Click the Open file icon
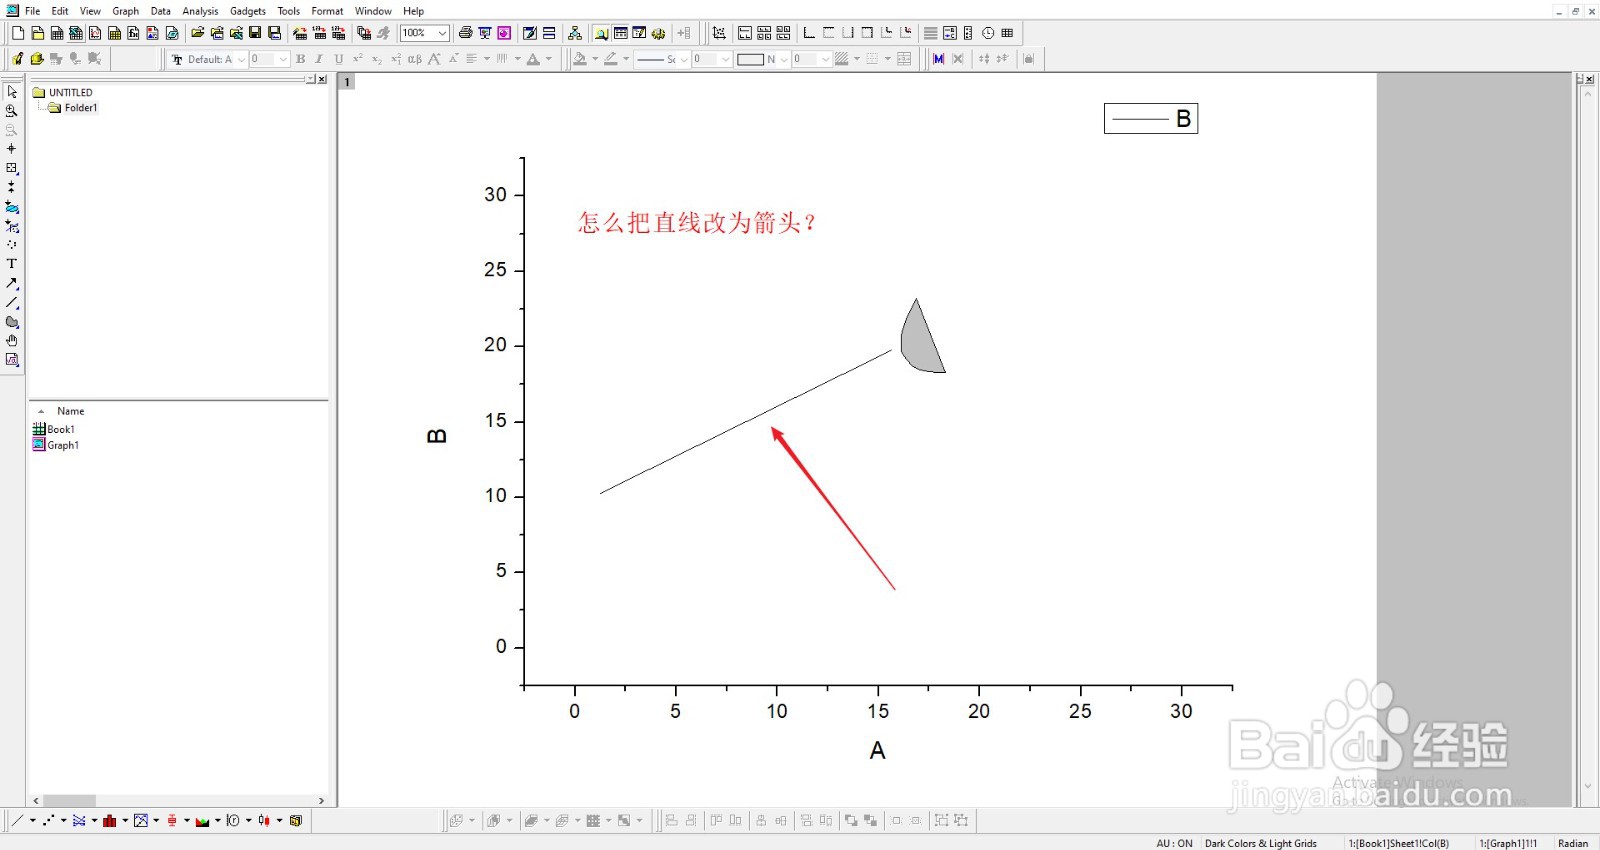Screen dimensions: 1600x850 pyautogui.click(x=198, y=33)
